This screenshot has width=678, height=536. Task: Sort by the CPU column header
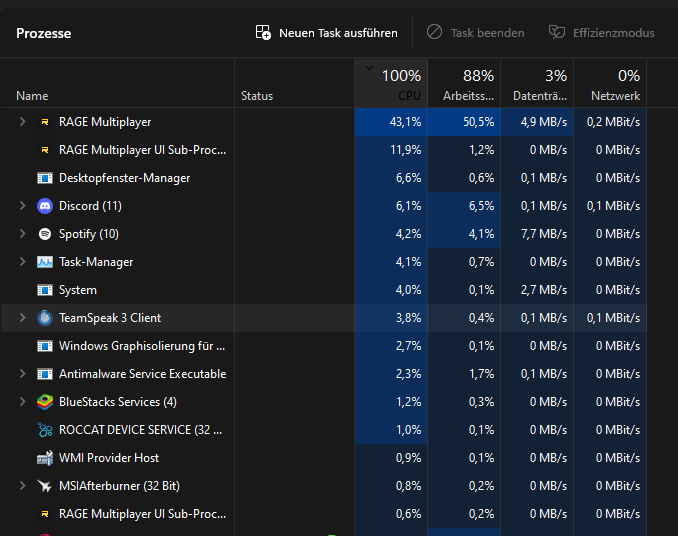click(x=391, y=83)
